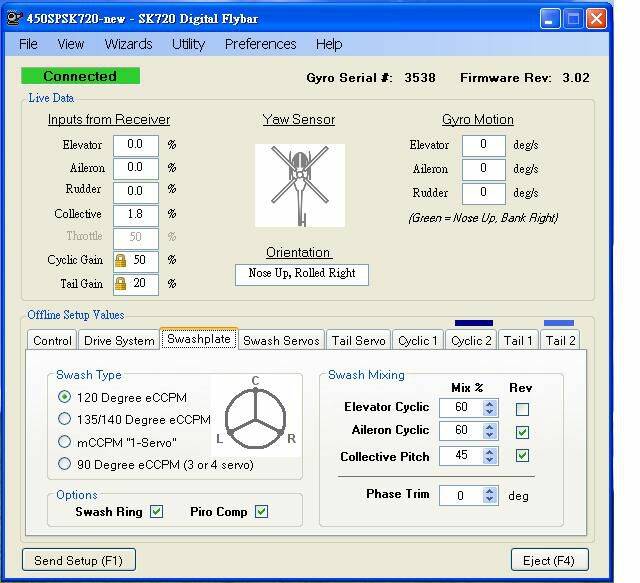Image resolution: width=640 pixels, height=583 pixels.
Task: Open the Tail 1 tab
Action: coord(518,340)
